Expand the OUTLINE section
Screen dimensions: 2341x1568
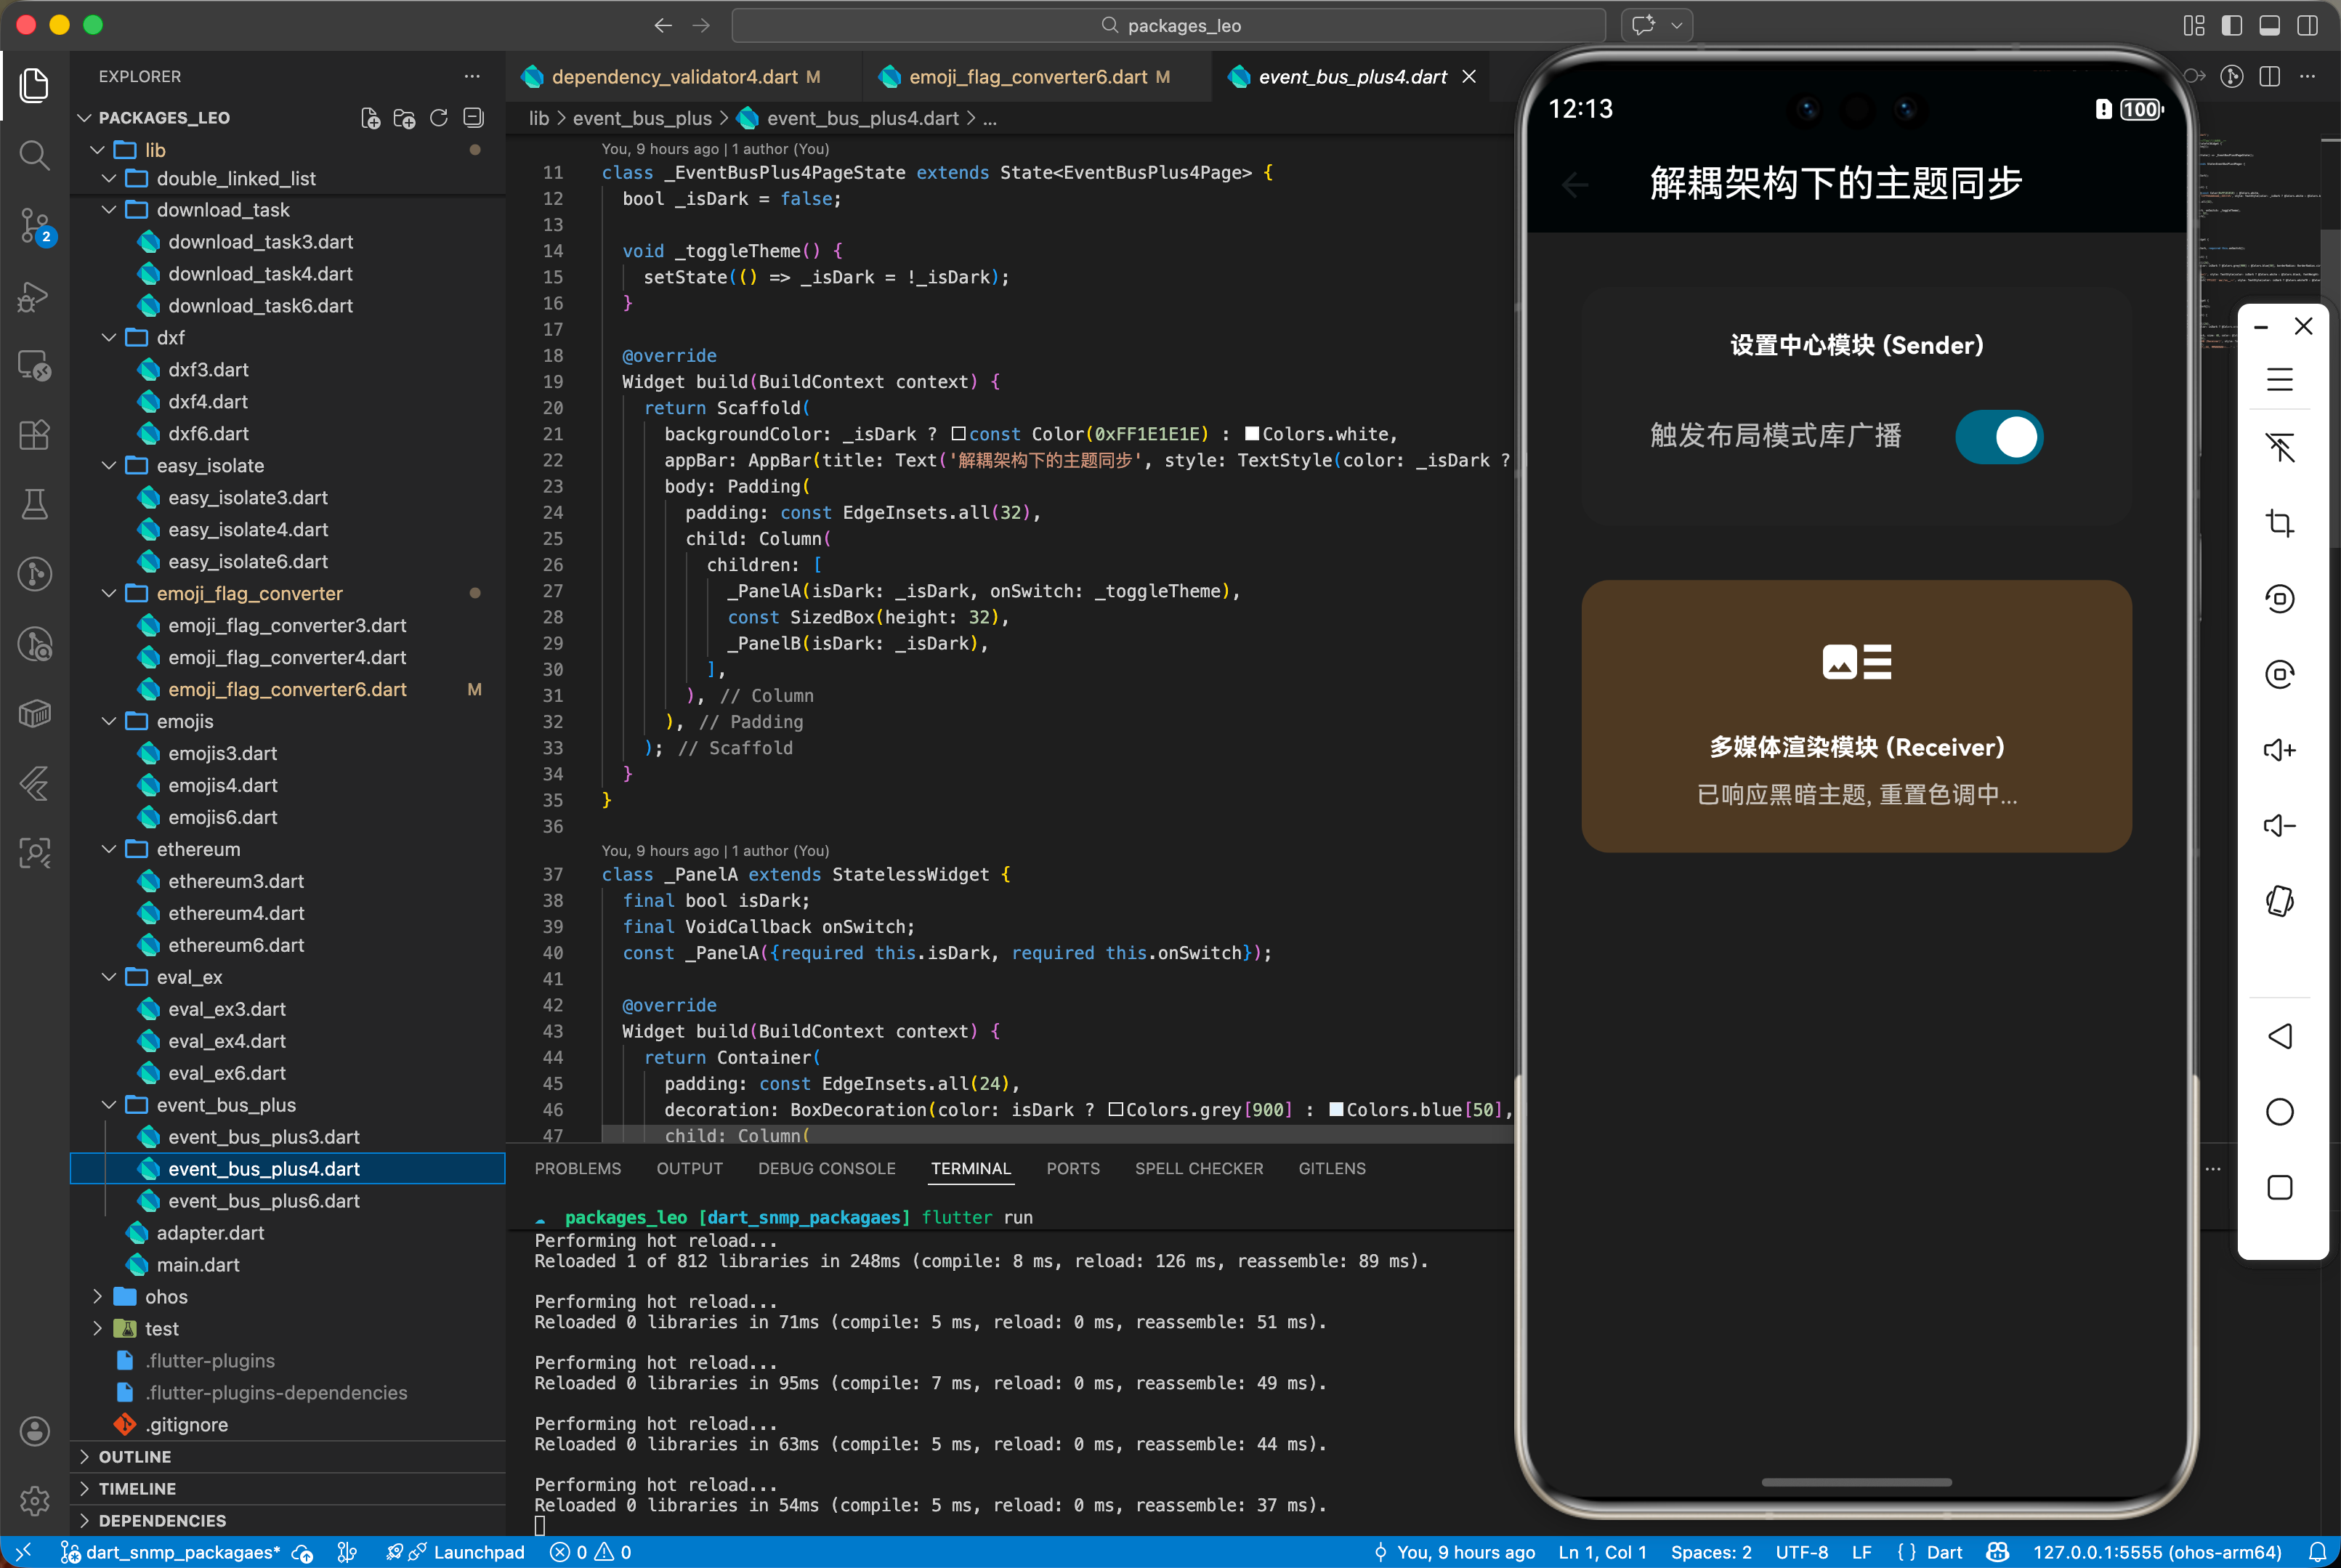(135, 1457)
